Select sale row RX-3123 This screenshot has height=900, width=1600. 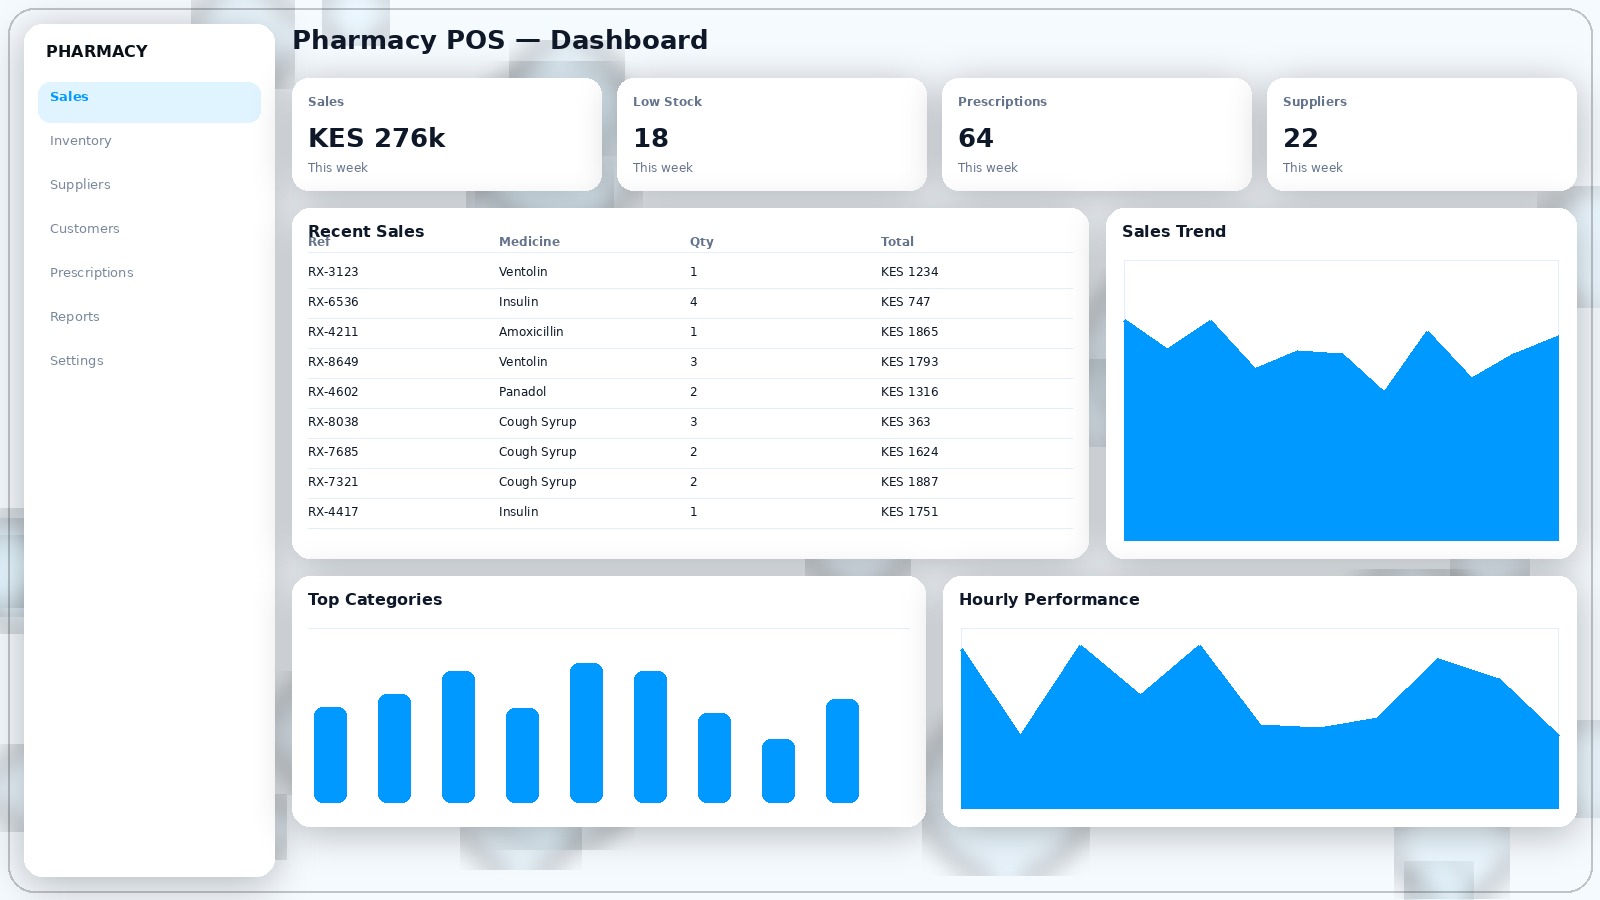point(690,272)
